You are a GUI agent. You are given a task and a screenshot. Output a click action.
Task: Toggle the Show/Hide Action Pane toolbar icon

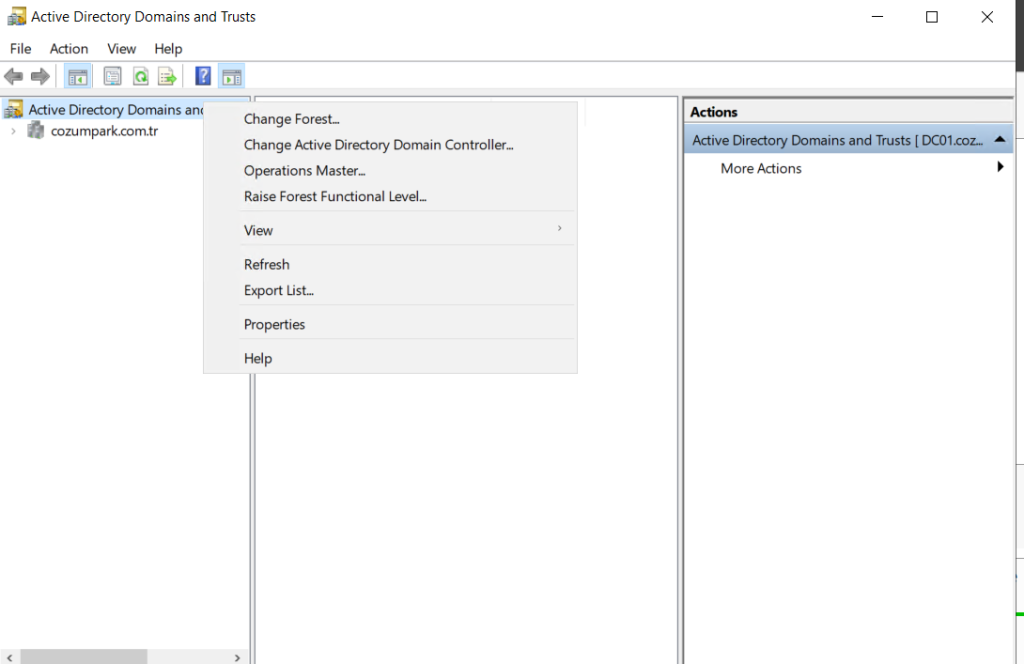(x=231, y=77)
